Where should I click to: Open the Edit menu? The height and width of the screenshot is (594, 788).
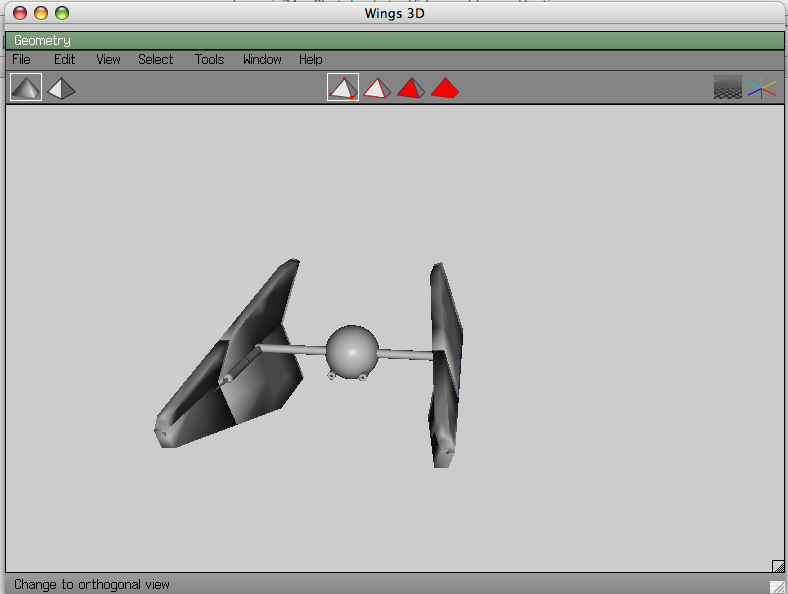point(64,60)
